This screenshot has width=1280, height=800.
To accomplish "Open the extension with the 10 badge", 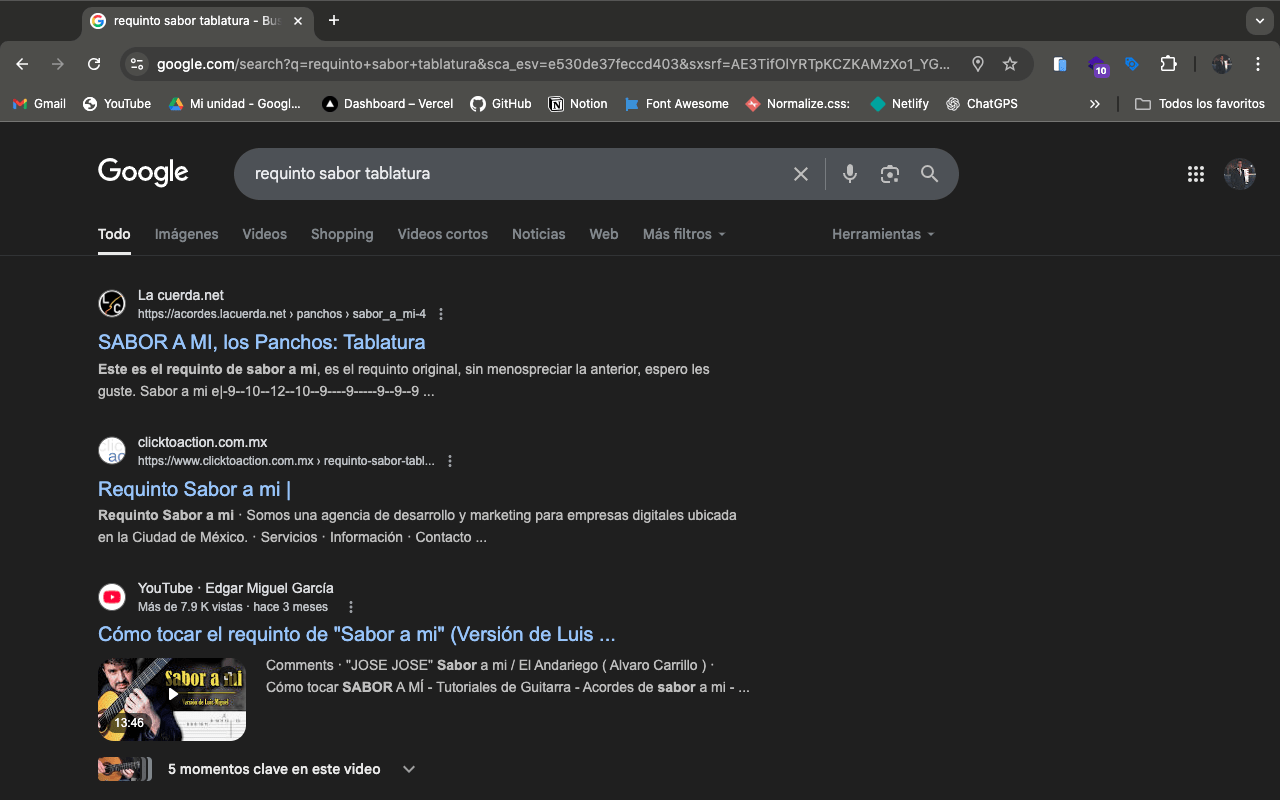I will pyautogui.click(x=1097, y=66).
